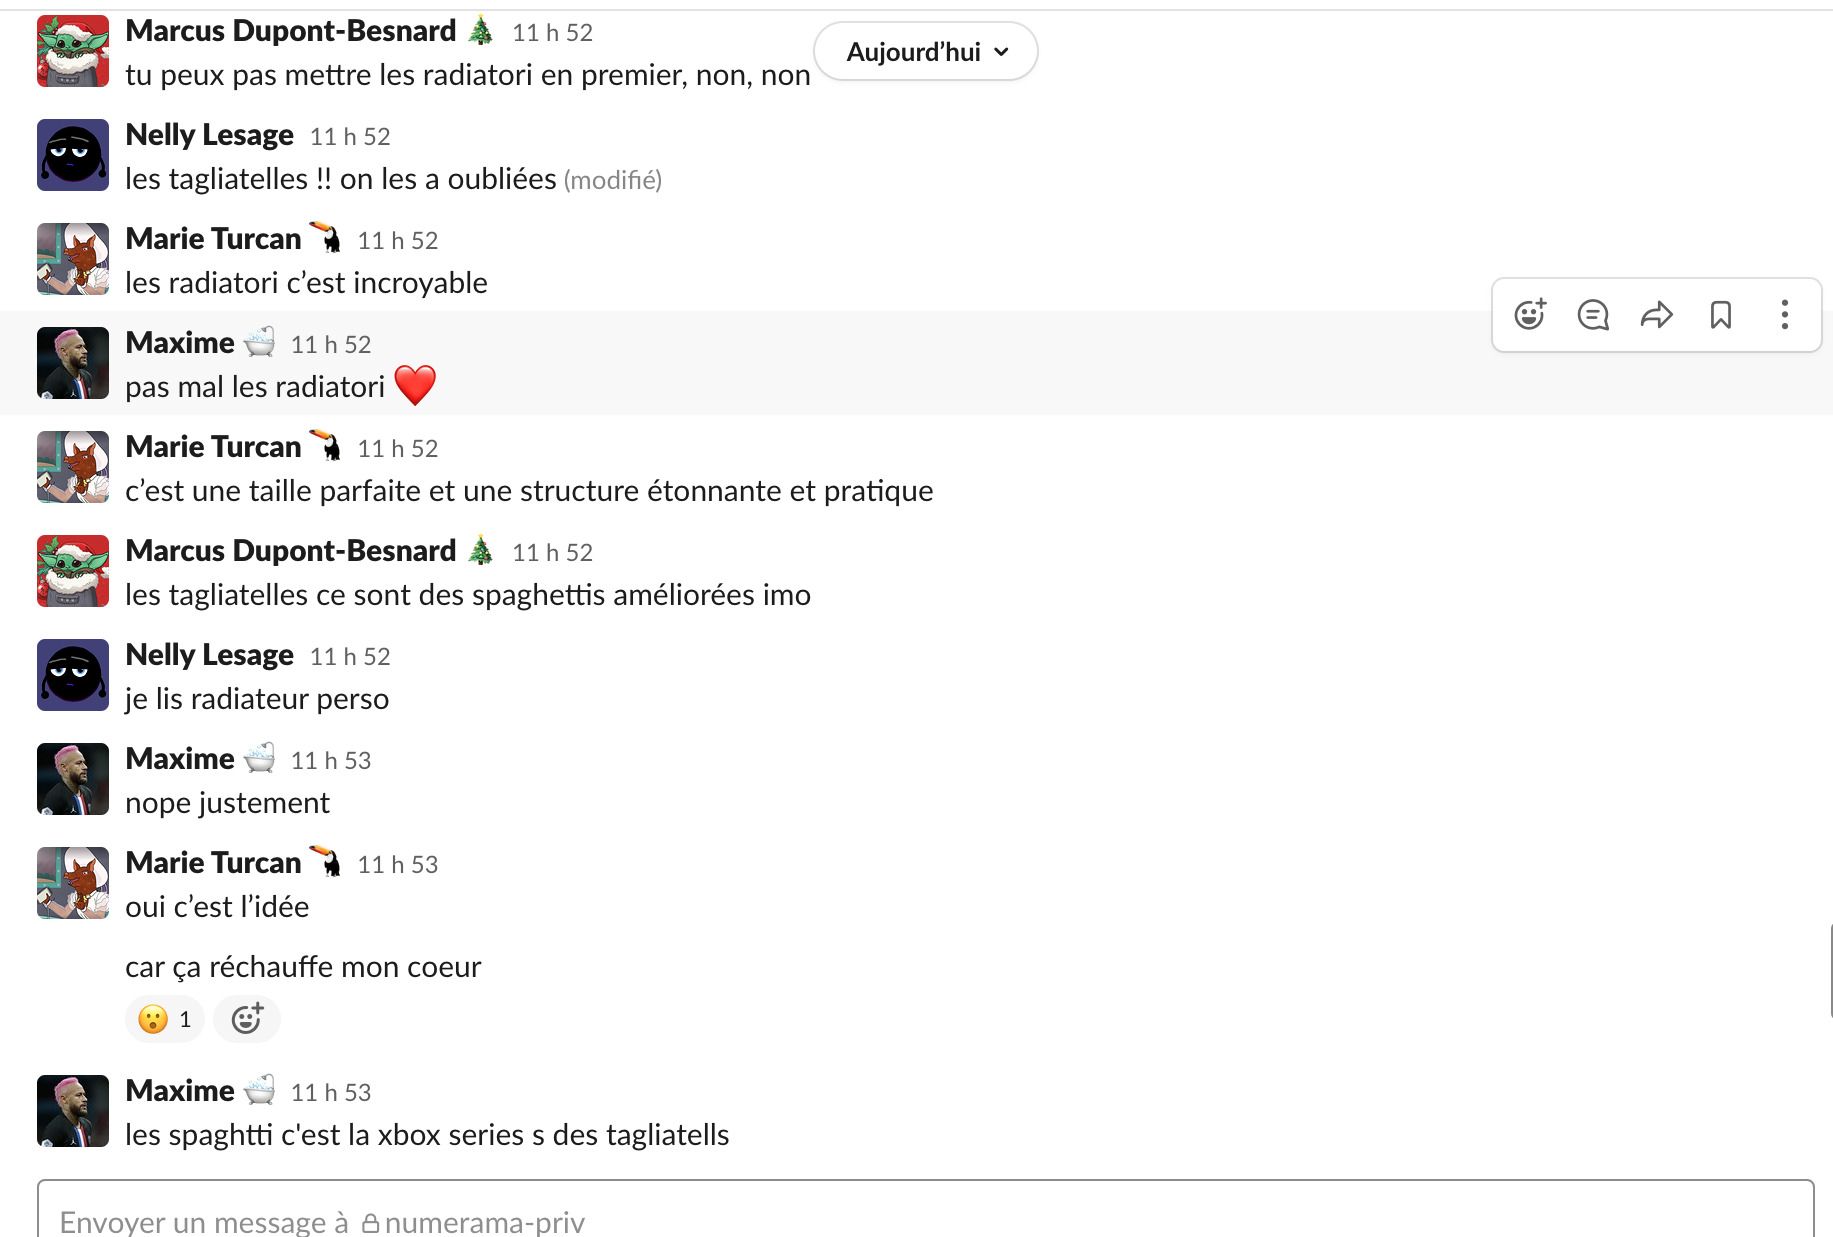Click Marie Turcan's avatar on 'les radiatori c'est incroyable'

point(73,259)
